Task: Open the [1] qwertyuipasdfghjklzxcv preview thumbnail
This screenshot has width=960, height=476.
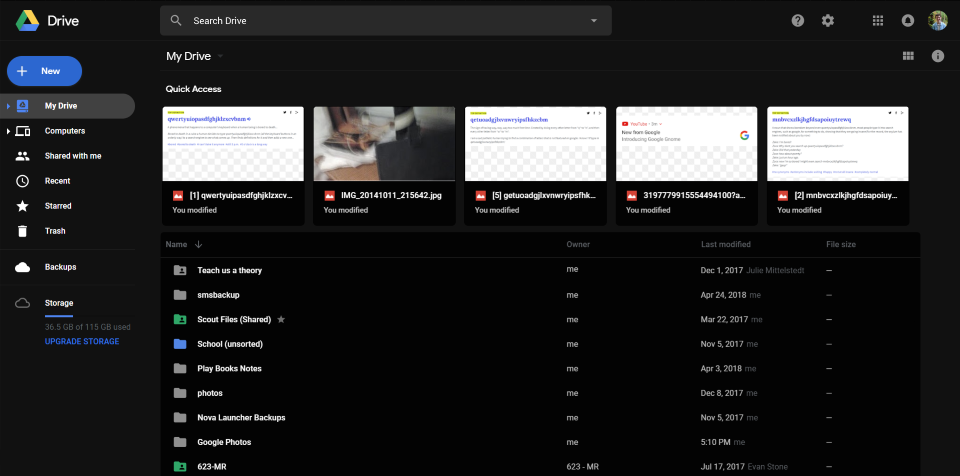Action: pyautogui.click(x=233, y=144)
